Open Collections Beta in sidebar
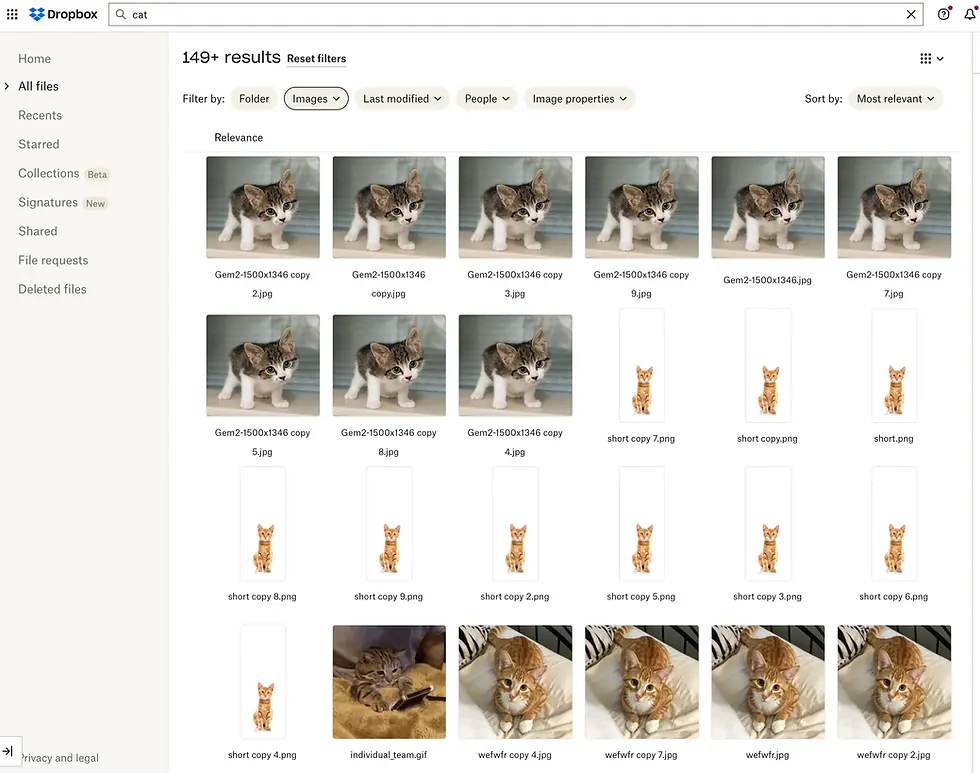 click(x=62, y=174)
